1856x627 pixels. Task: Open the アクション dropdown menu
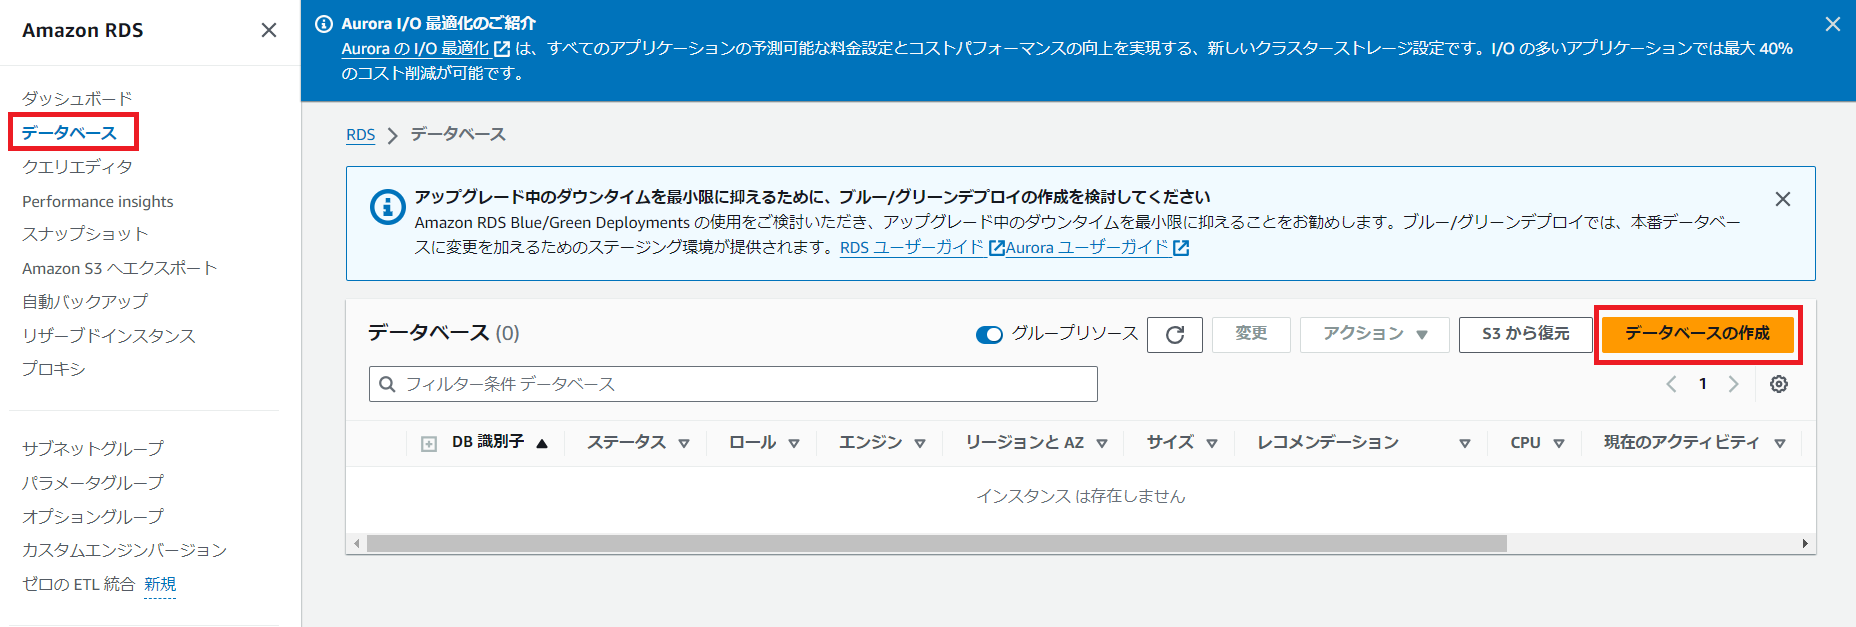click(1374, 334)
